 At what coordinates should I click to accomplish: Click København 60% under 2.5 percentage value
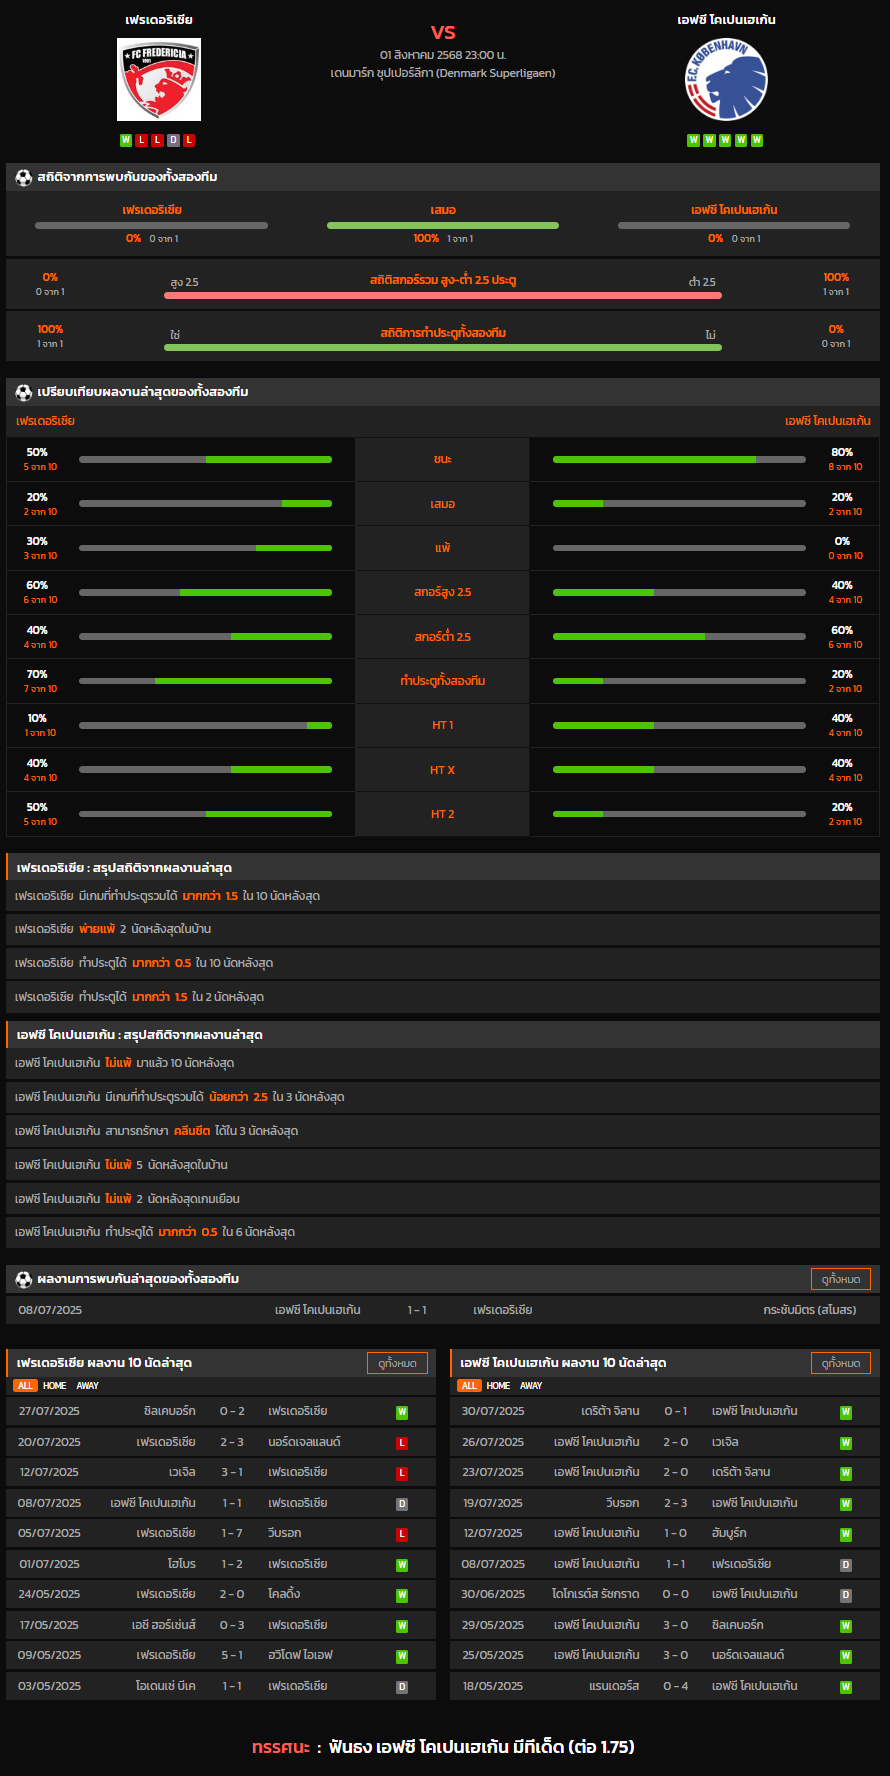coord(843,631)
